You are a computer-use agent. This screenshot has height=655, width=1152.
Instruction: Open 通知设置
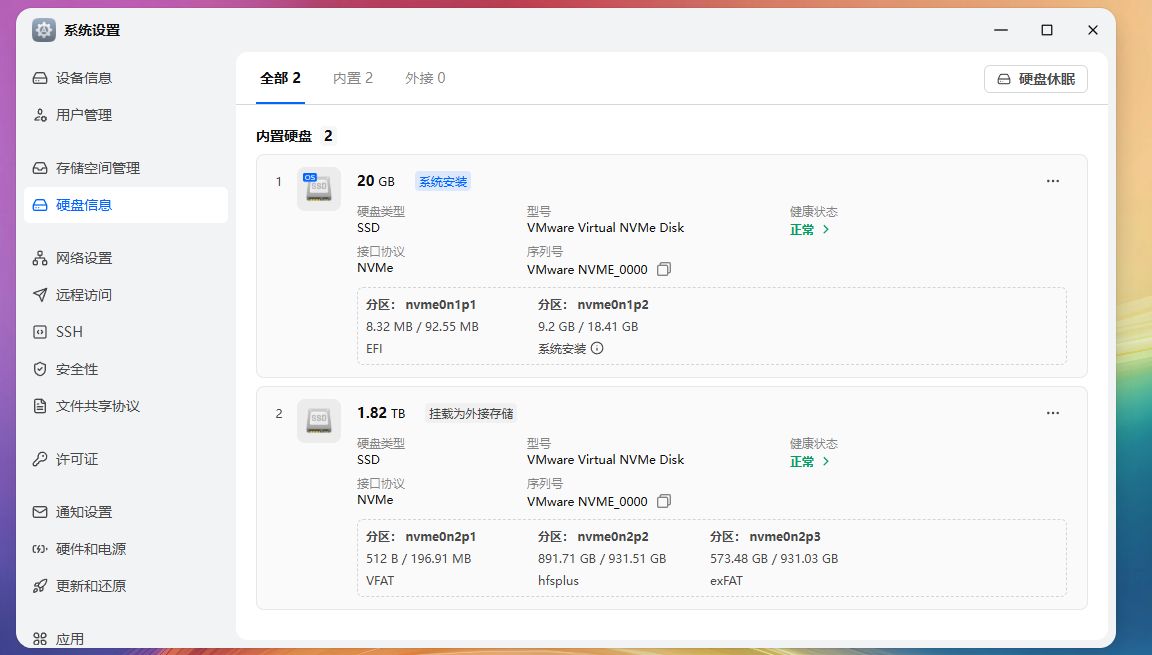tap(85, 511)
